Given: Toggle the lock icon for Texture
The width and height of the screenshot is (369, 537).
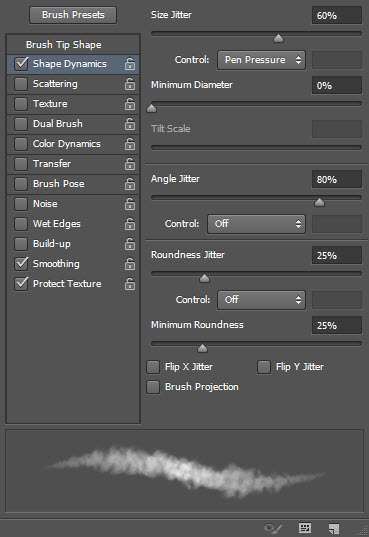Looking at the screenshot, I should (x=130, y=104).
